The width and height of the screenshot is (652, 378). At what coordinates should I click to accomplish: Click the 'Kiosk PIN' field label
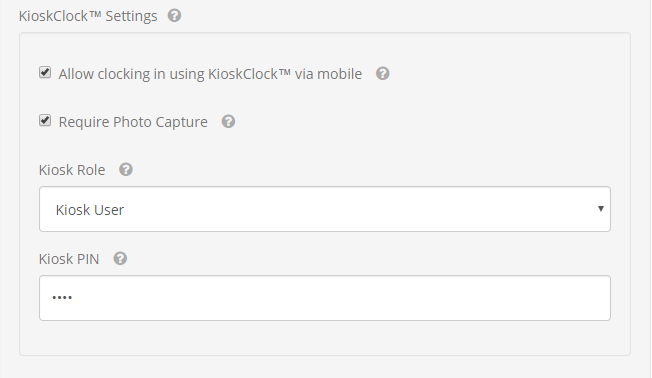(x=69, y=259)
